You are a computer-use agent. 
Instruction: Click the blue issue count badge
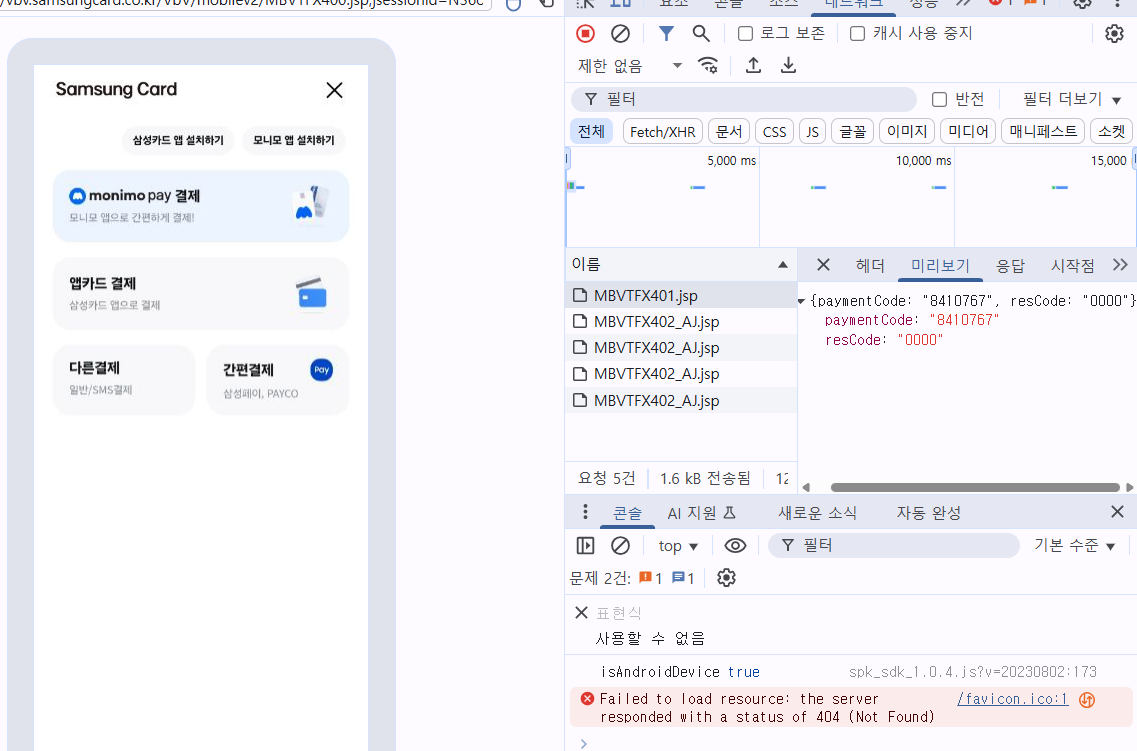point(683,578)
